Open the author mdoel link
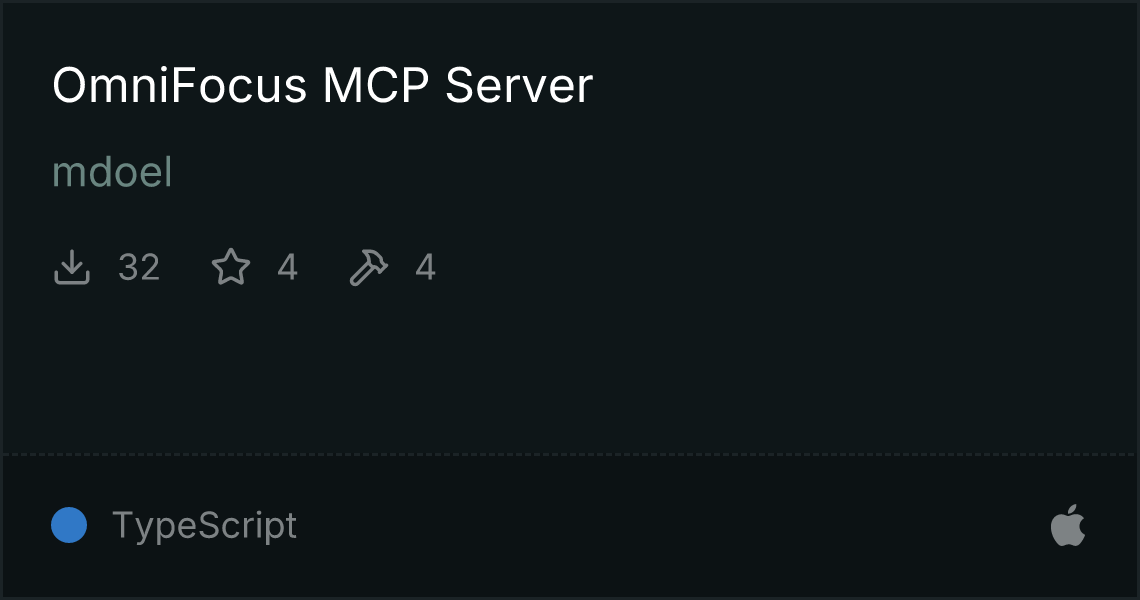The width and height of the screenshot is (1140, 600). pos(112,172)
